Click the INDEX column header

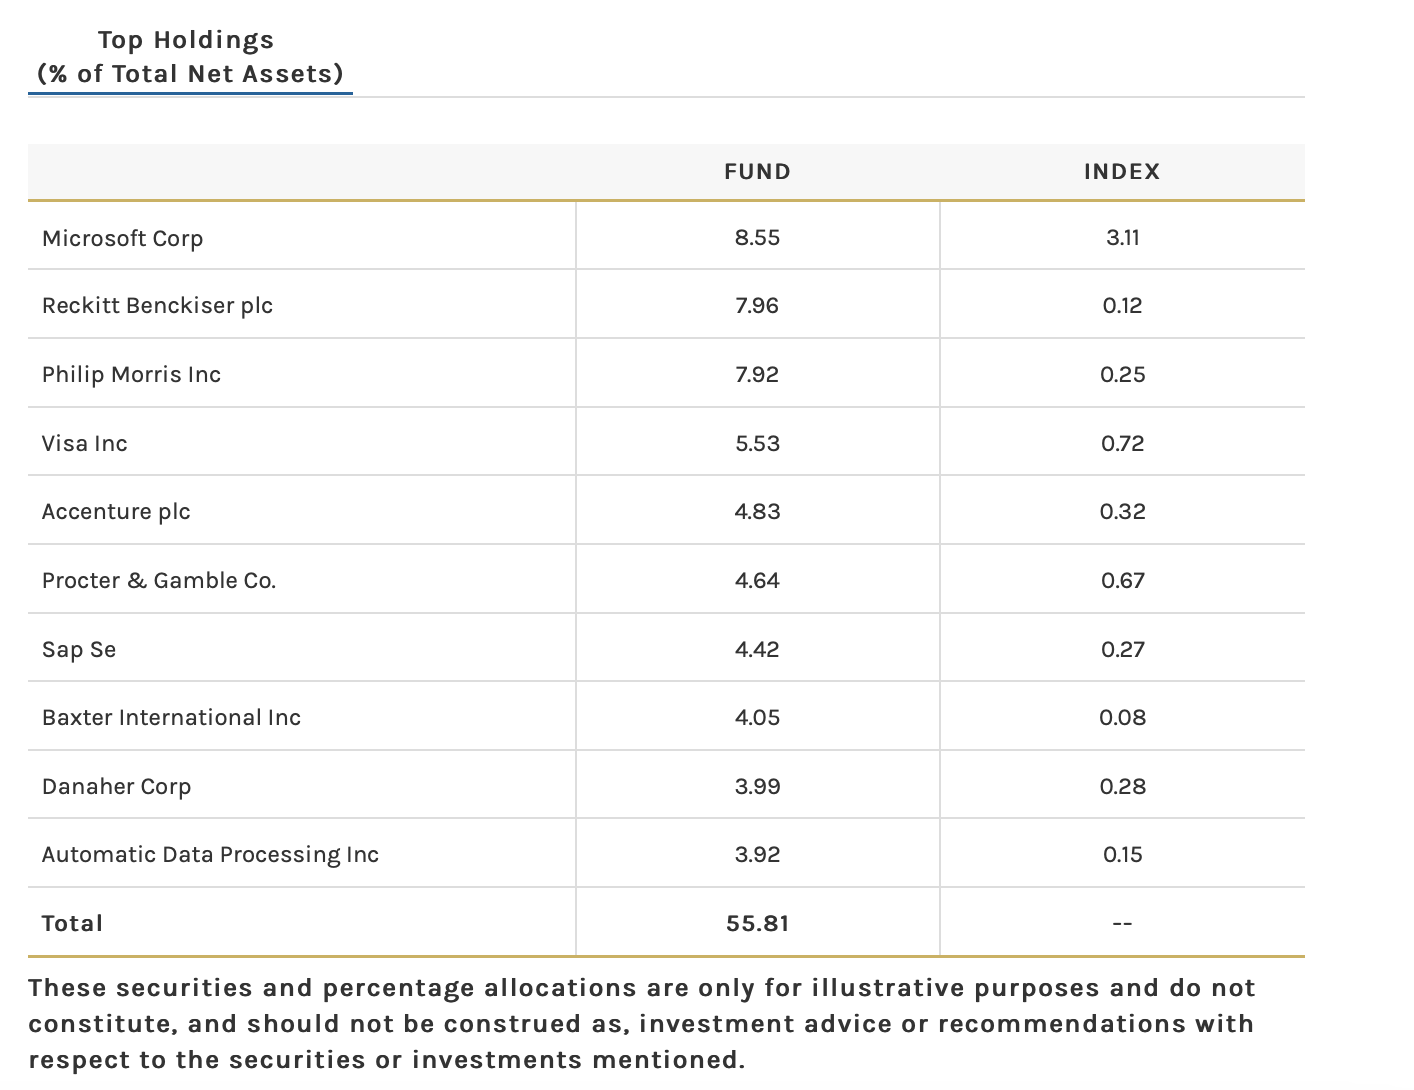(x=1122, y=172)
